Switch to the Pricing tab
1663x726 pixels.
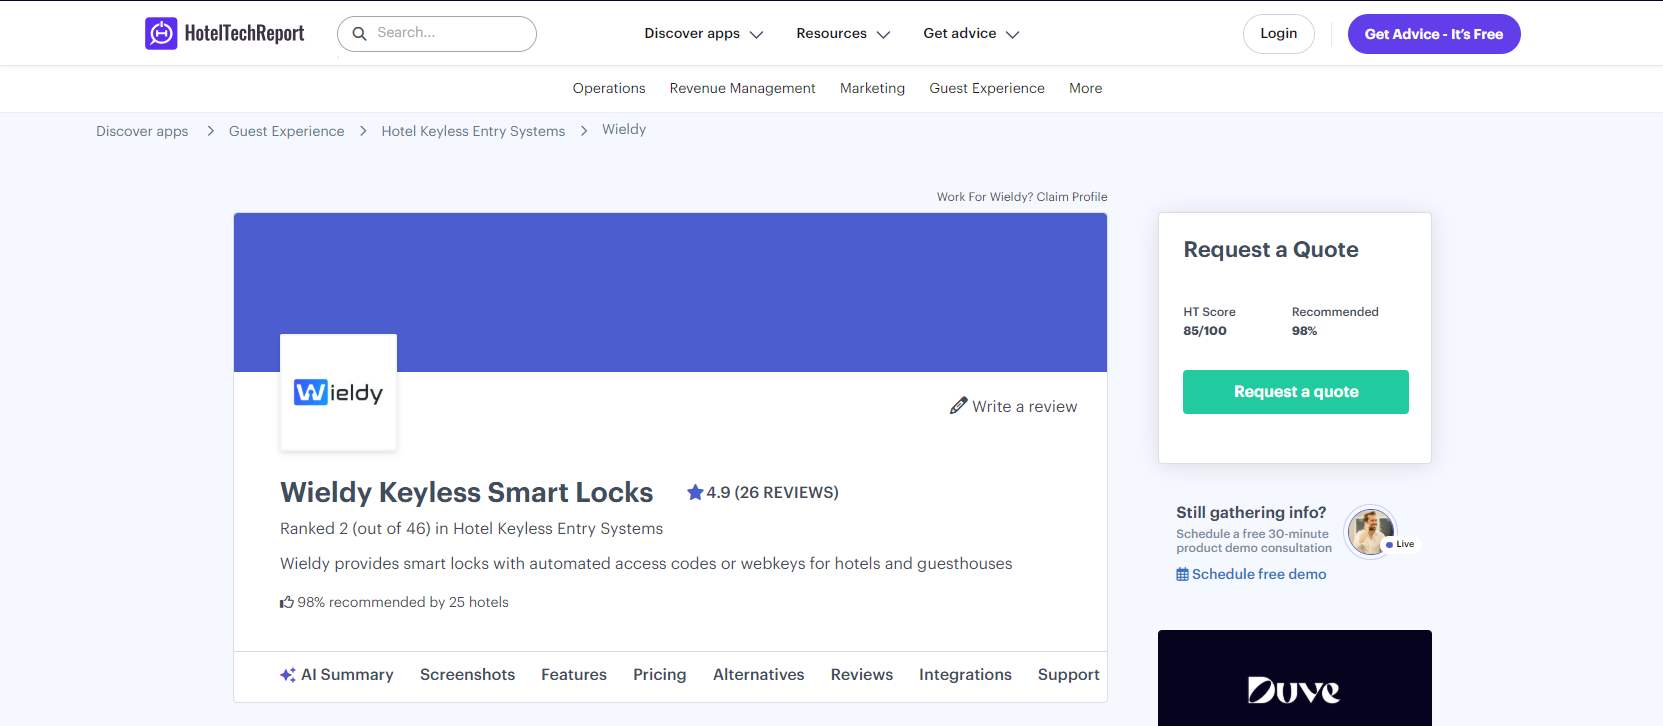pos(660,675)
